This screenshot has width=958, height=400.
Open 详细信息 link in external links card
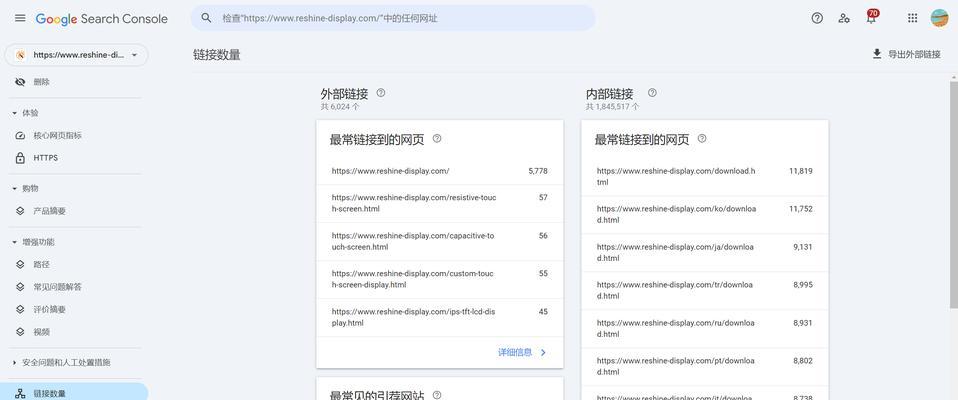515,352
